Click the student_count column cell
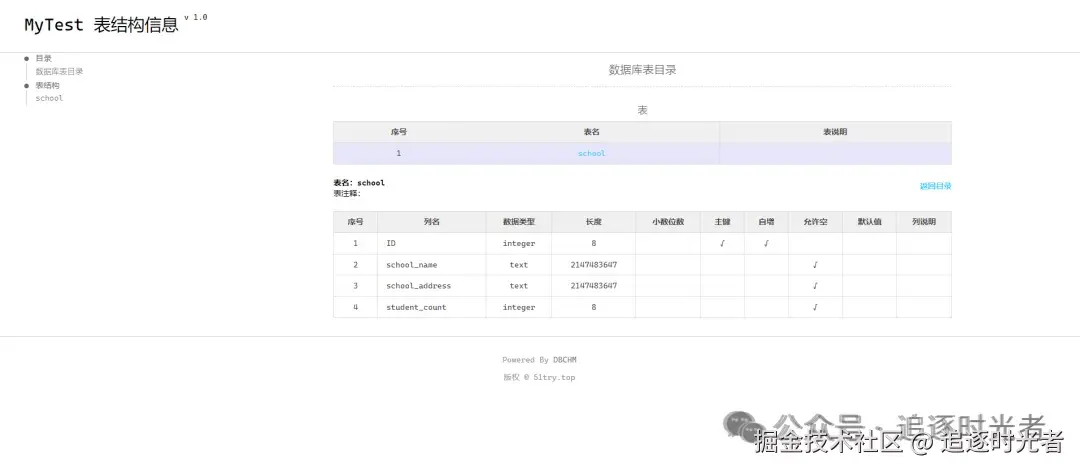This screenshot has width=1080, height=471. pyautogui.click(x=432, y=307)
